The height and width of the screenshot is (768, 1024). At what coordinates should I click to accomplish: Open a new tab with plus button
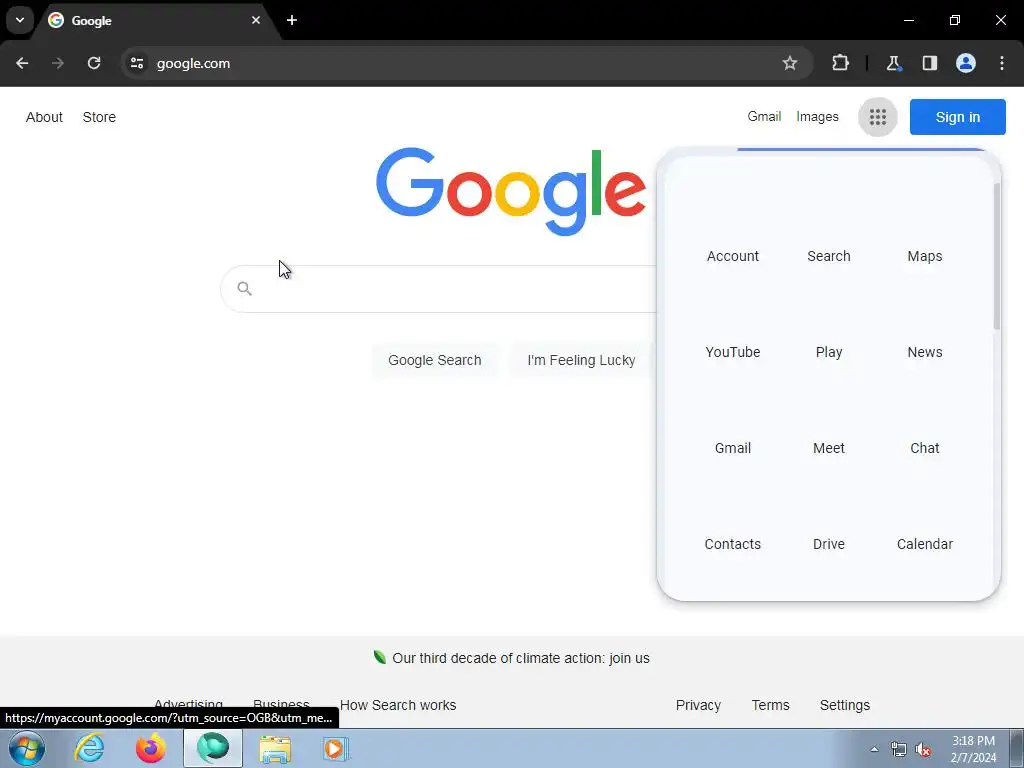[292, 20]
